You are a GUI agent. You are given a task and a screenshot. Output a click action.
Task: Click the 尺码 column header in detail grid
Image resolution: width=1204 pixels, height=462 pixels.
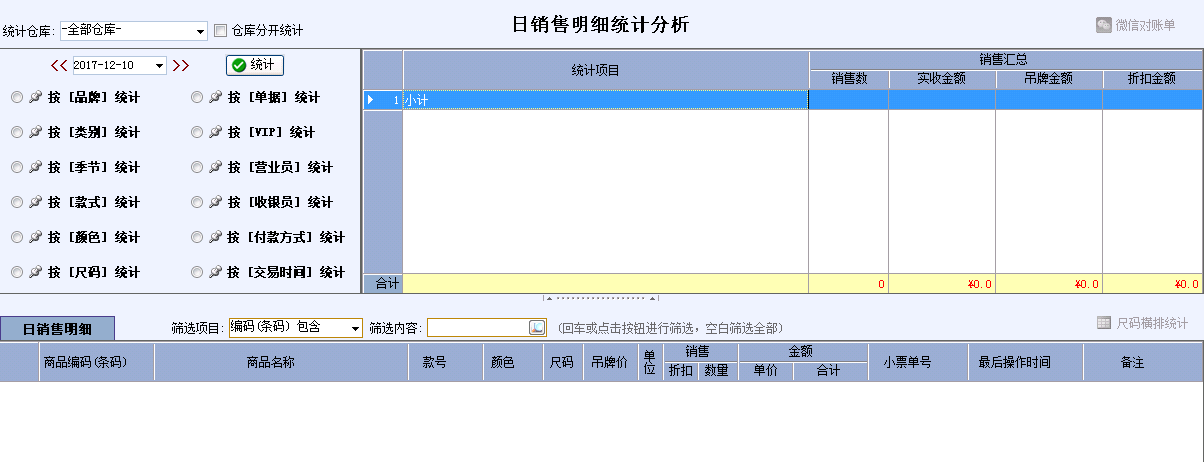[x=562, y=362]
